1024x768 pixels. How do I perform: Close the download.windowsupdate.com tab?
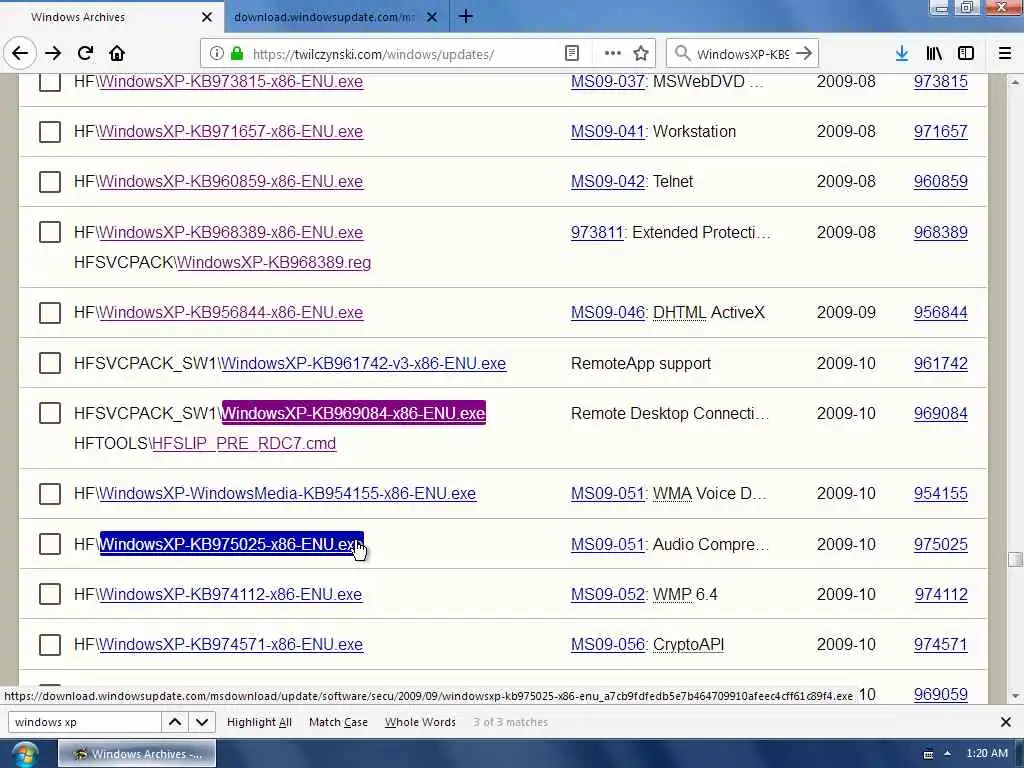tap(432, 17)
